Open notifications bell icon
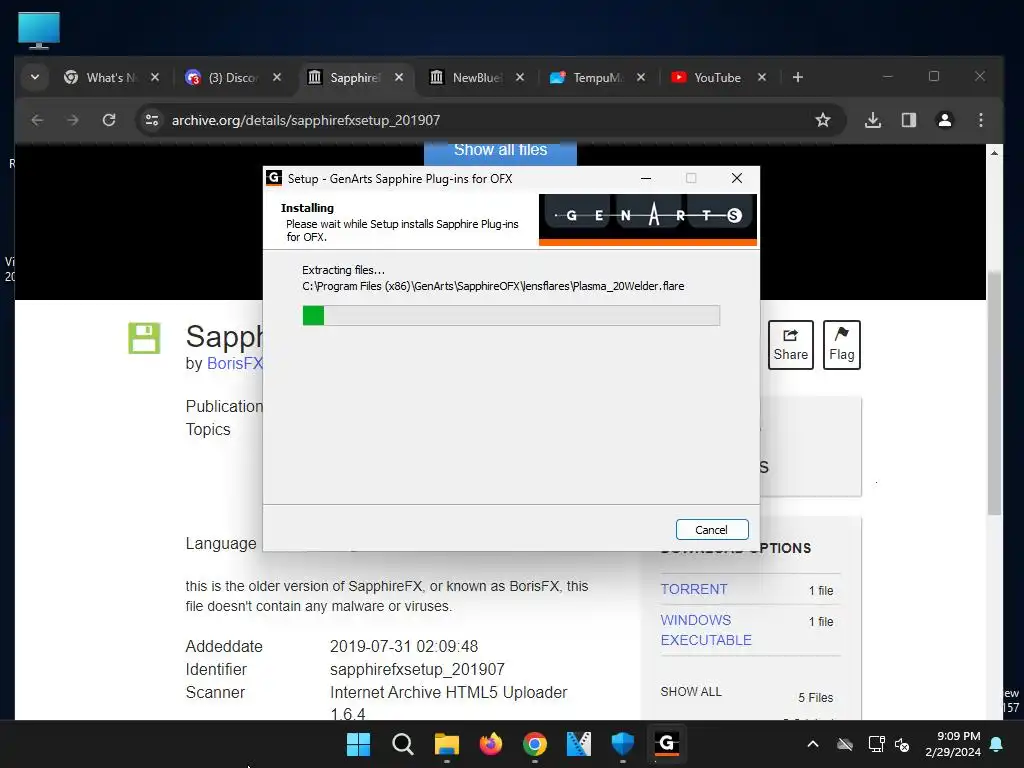1024x768 pixels. point(997,744)
